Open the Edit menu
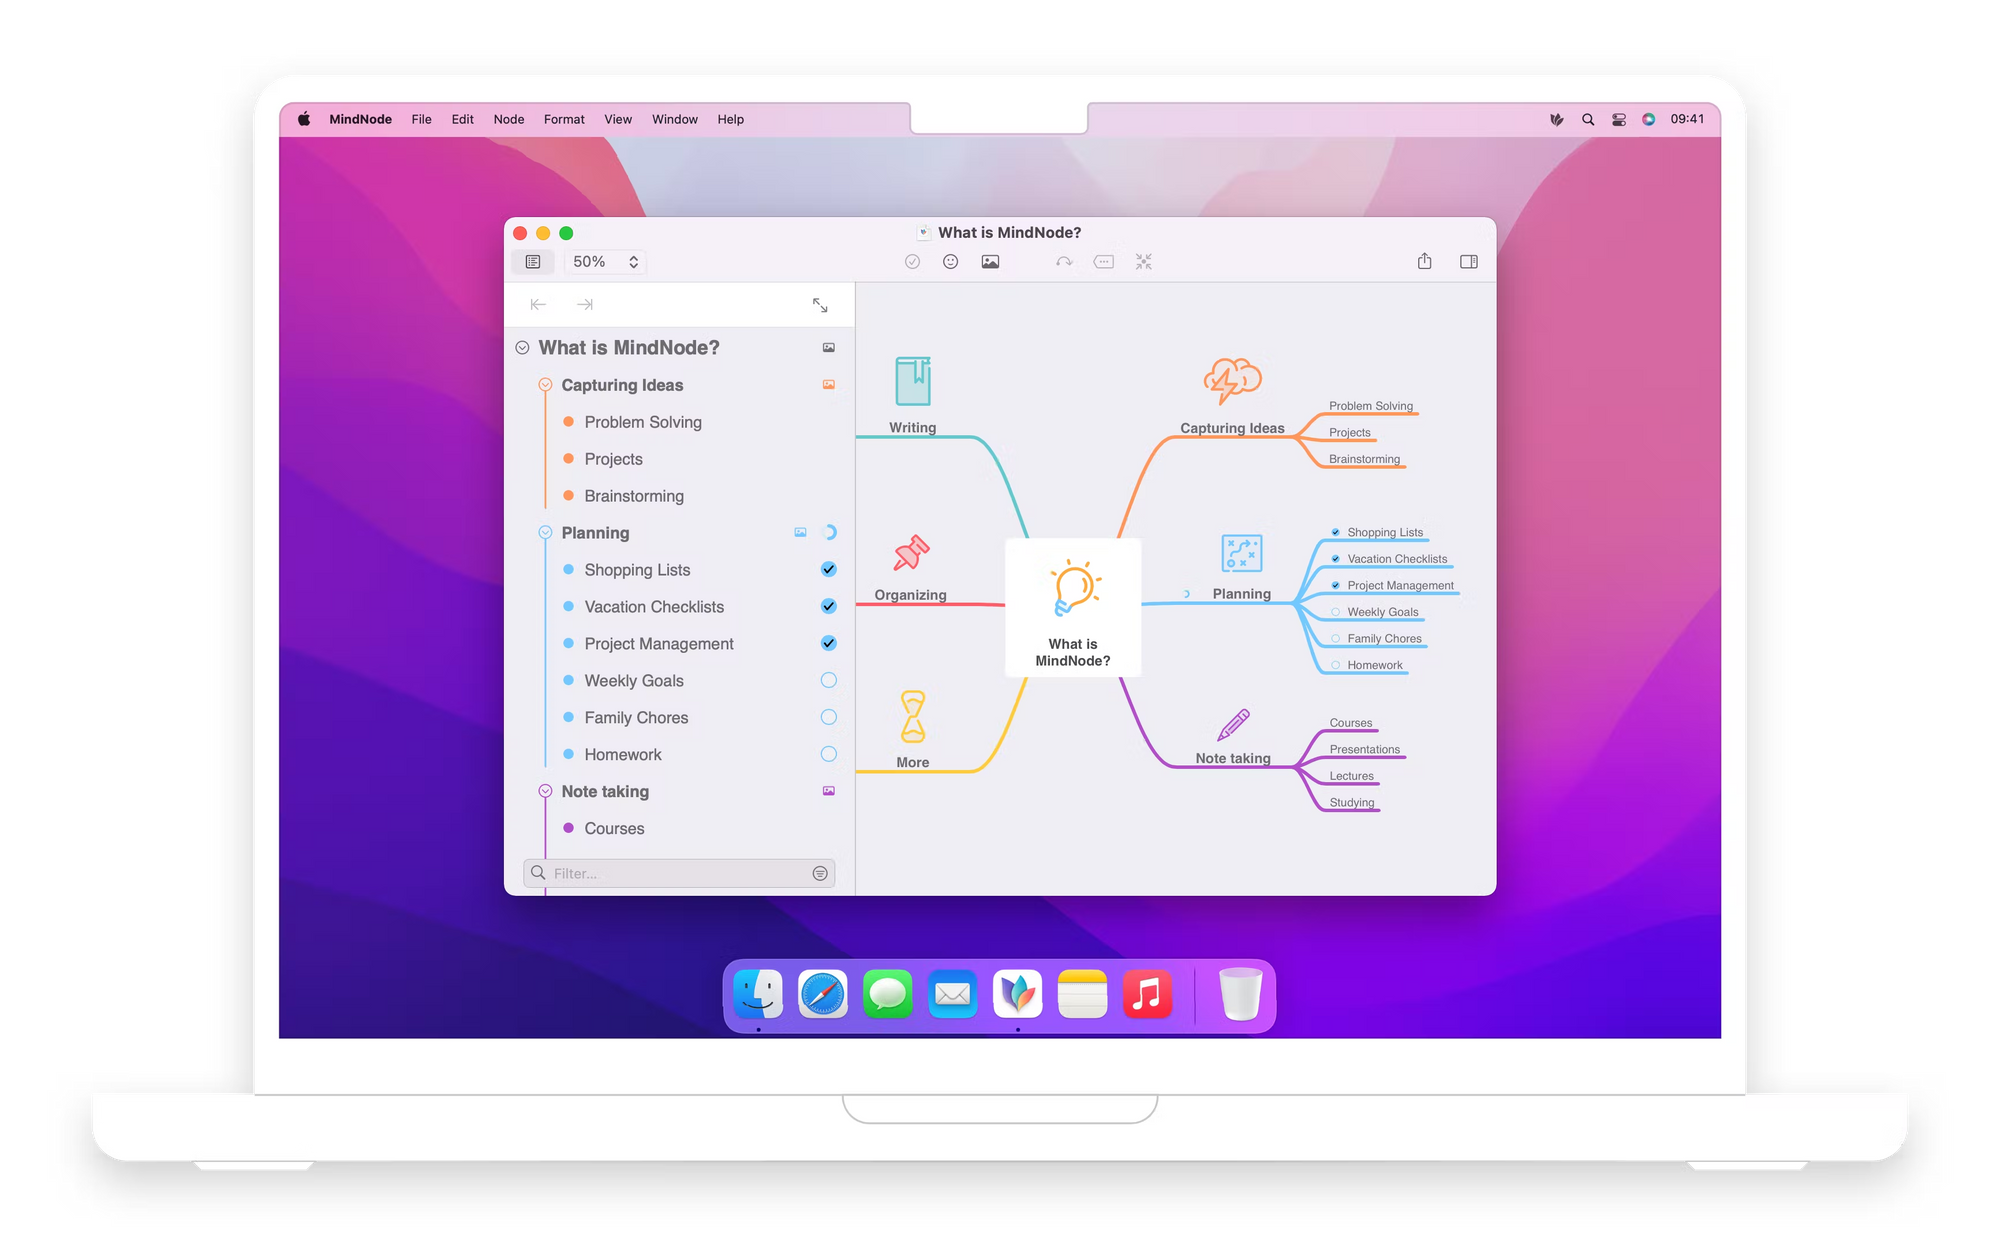Viewport: 2000px width, 1237px height. click(463, 119)
